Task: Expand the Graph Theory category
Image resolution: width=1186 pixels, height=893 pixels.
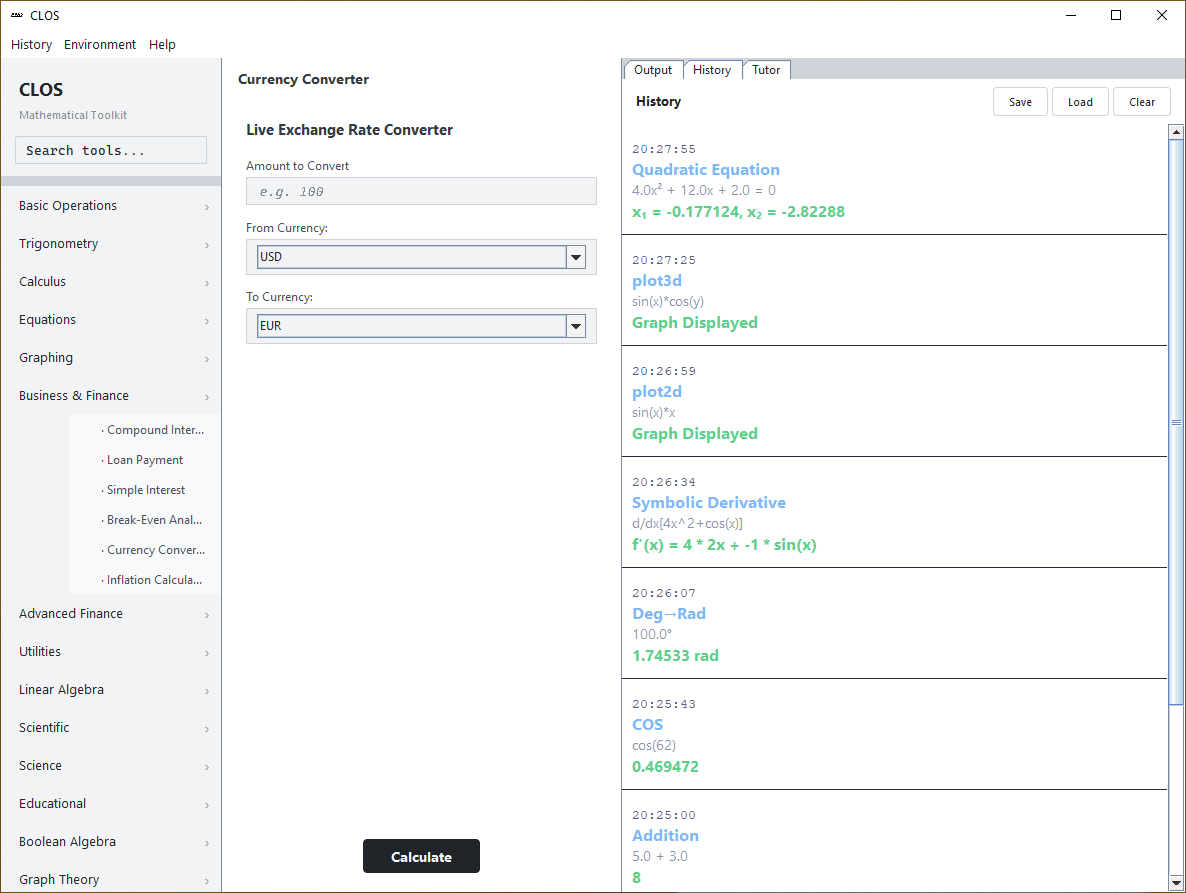Action: pyautogui.click(x=111, y=879)
